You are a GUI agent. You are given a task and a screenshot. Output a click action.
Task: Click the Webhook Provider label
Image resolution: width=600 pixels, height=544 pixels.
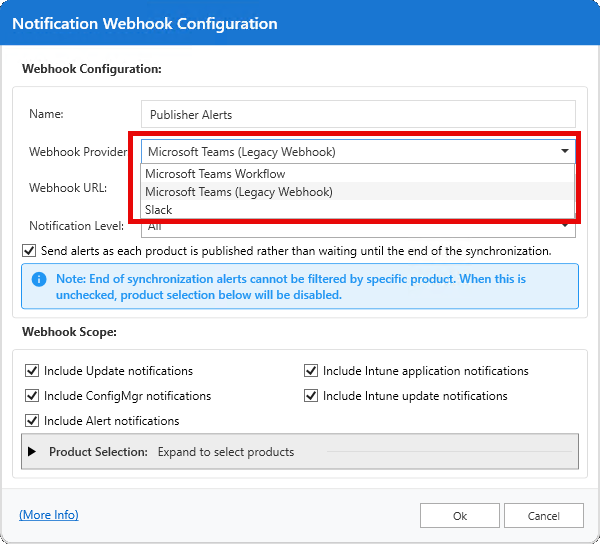(x=78, y=152)
